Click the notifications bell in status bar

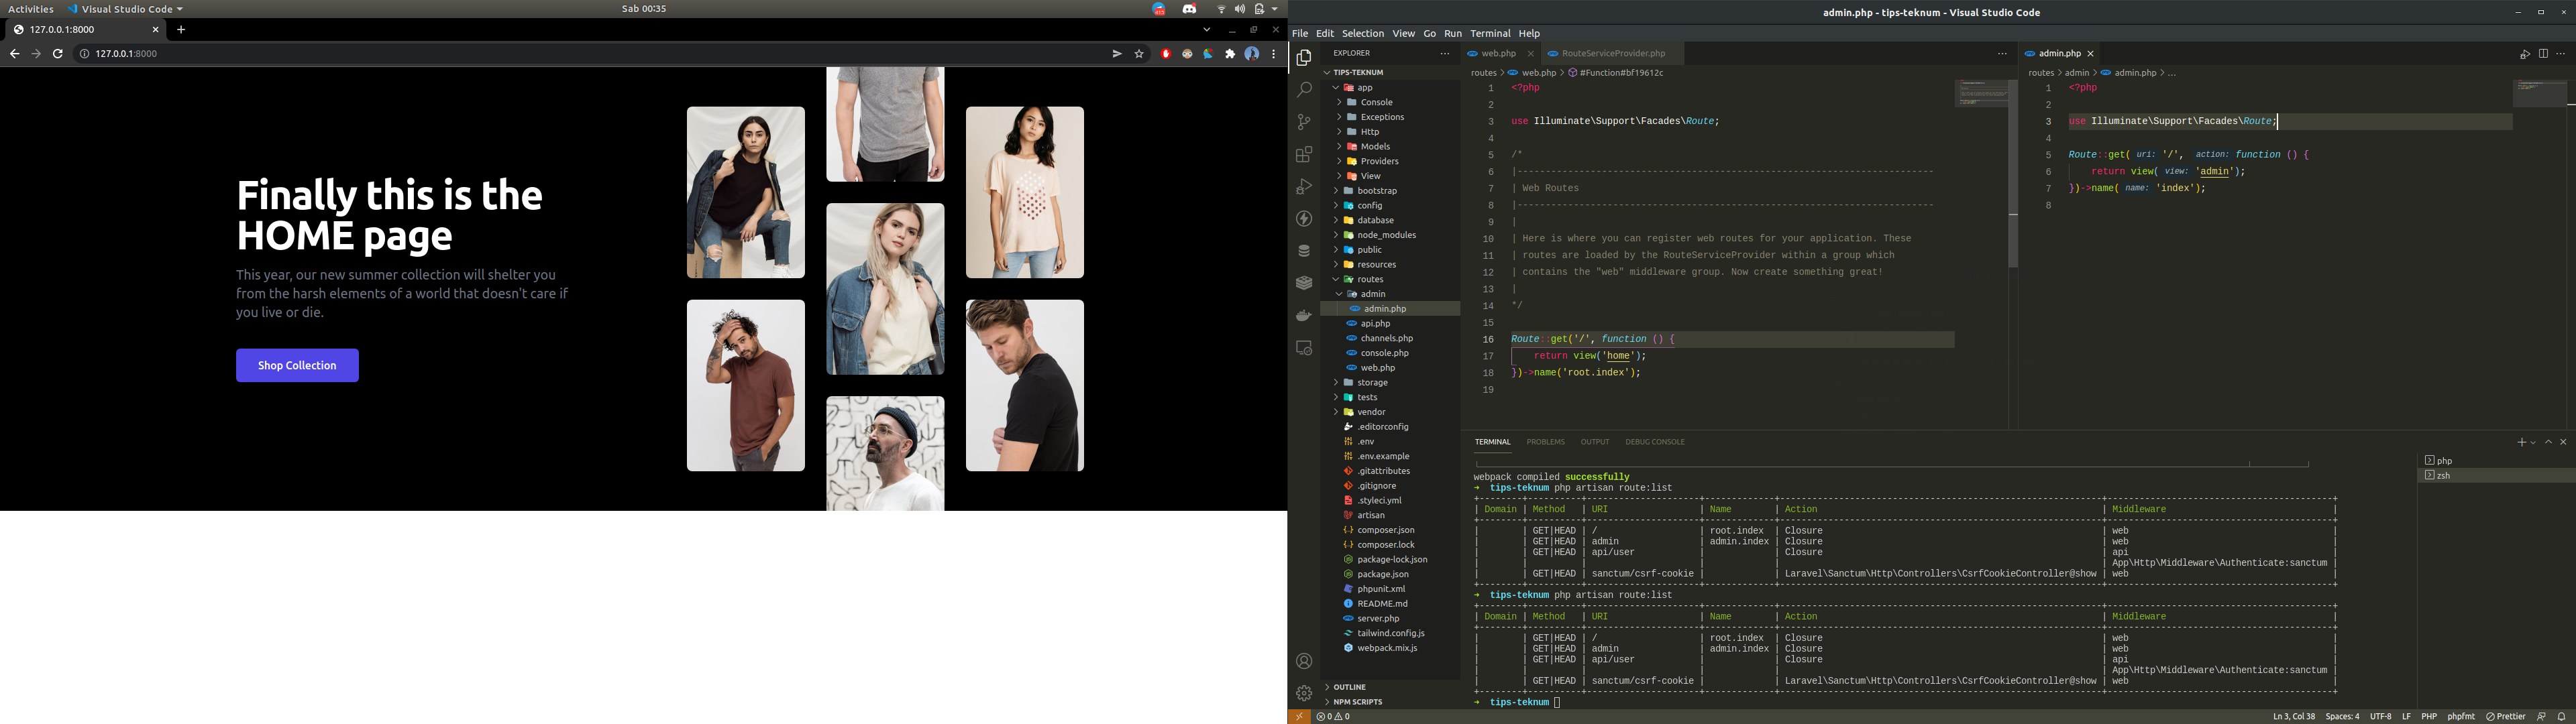click(x=2561, y=717)
